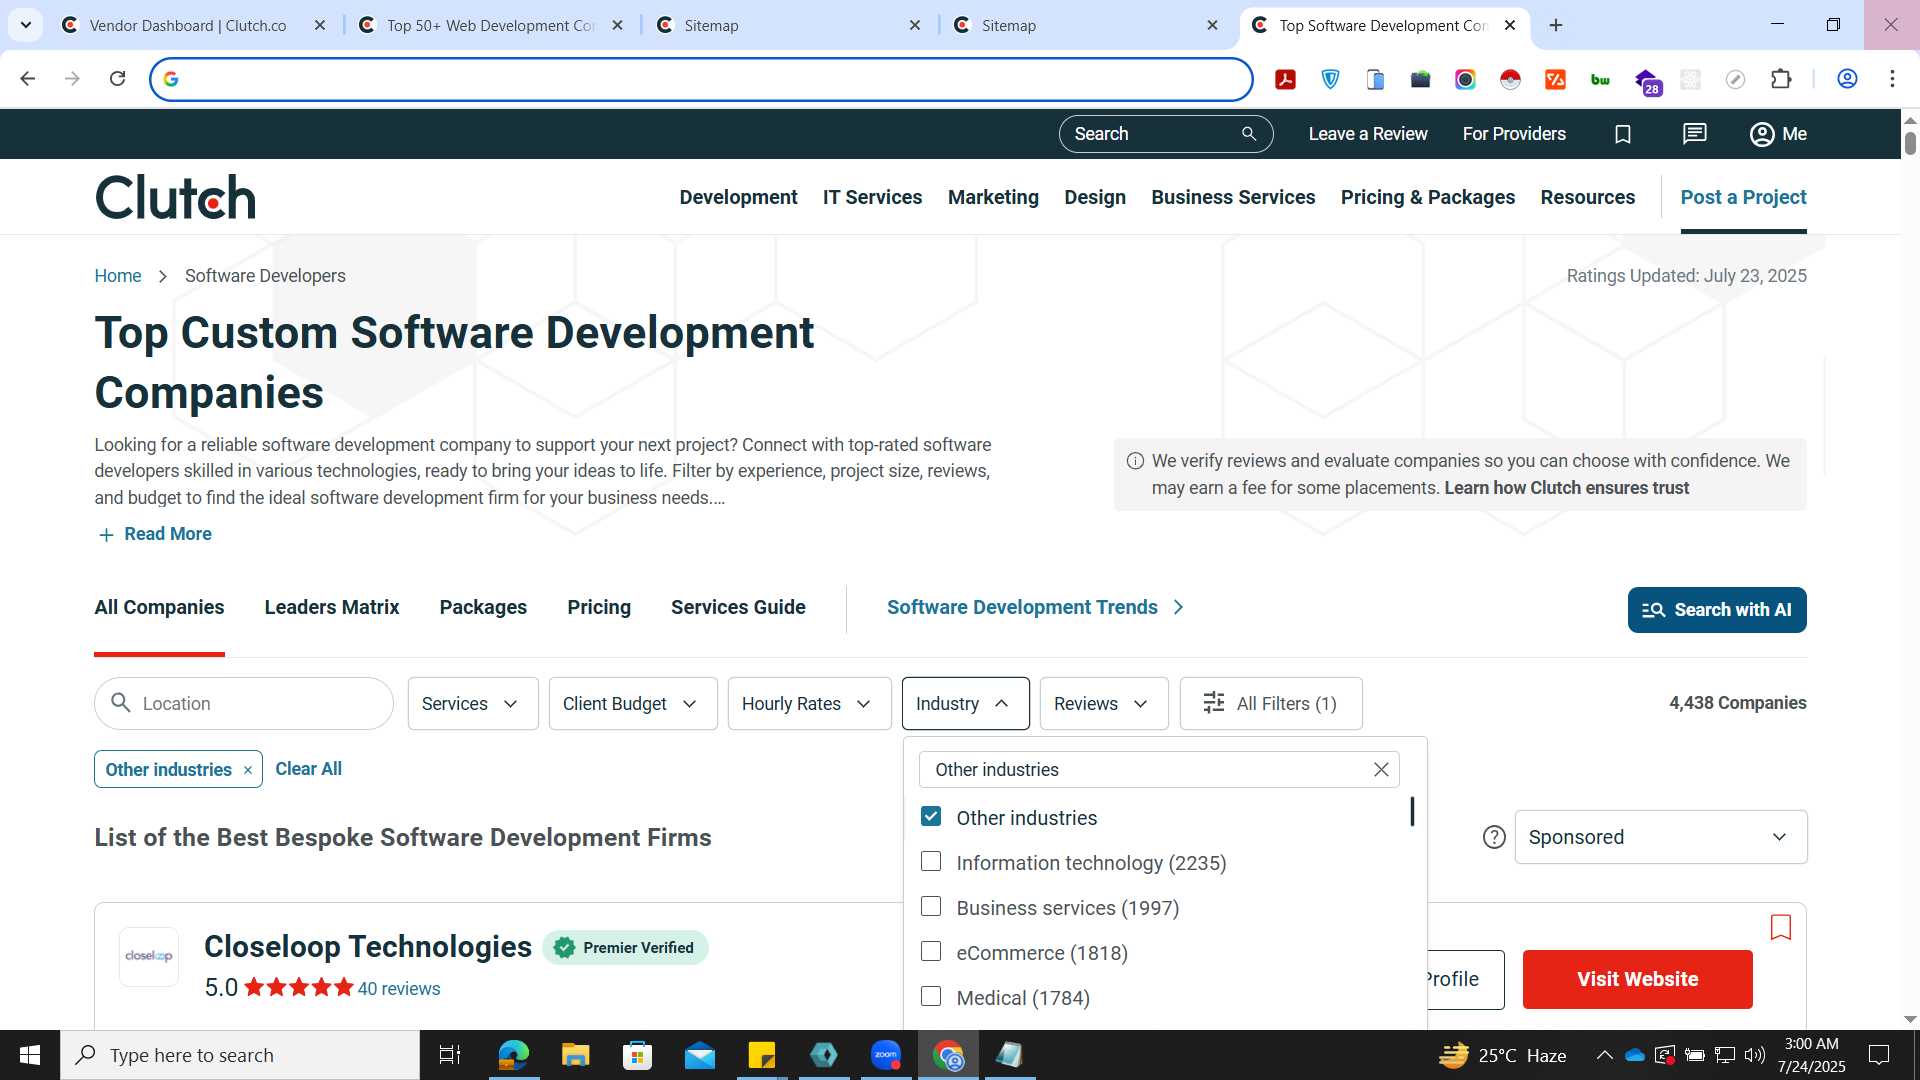Click the search magnifier in header
The image size is (1920, 1080).
pos(1248,134)
